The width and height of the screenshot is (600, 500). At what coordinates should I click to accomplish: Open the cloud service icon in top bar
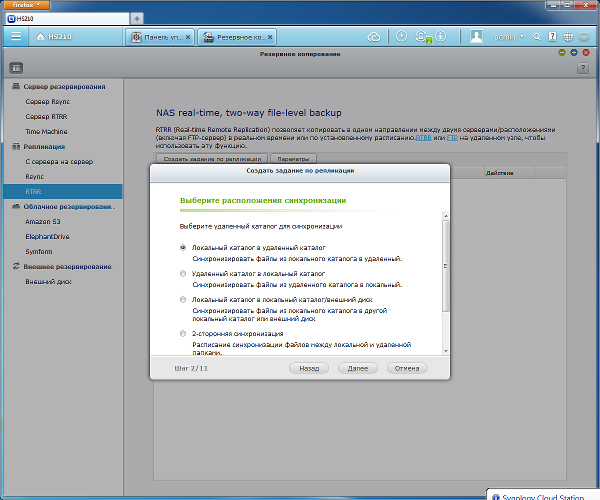374,37
